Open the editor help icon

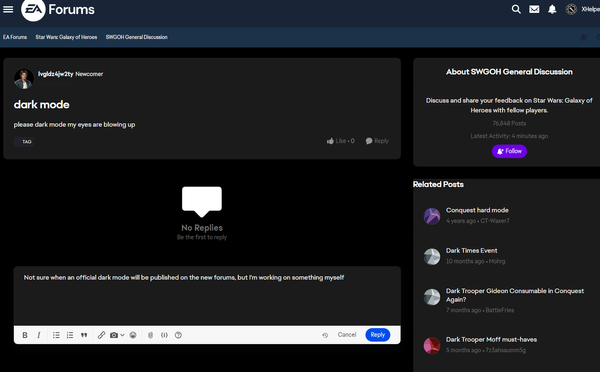(178, 335)
